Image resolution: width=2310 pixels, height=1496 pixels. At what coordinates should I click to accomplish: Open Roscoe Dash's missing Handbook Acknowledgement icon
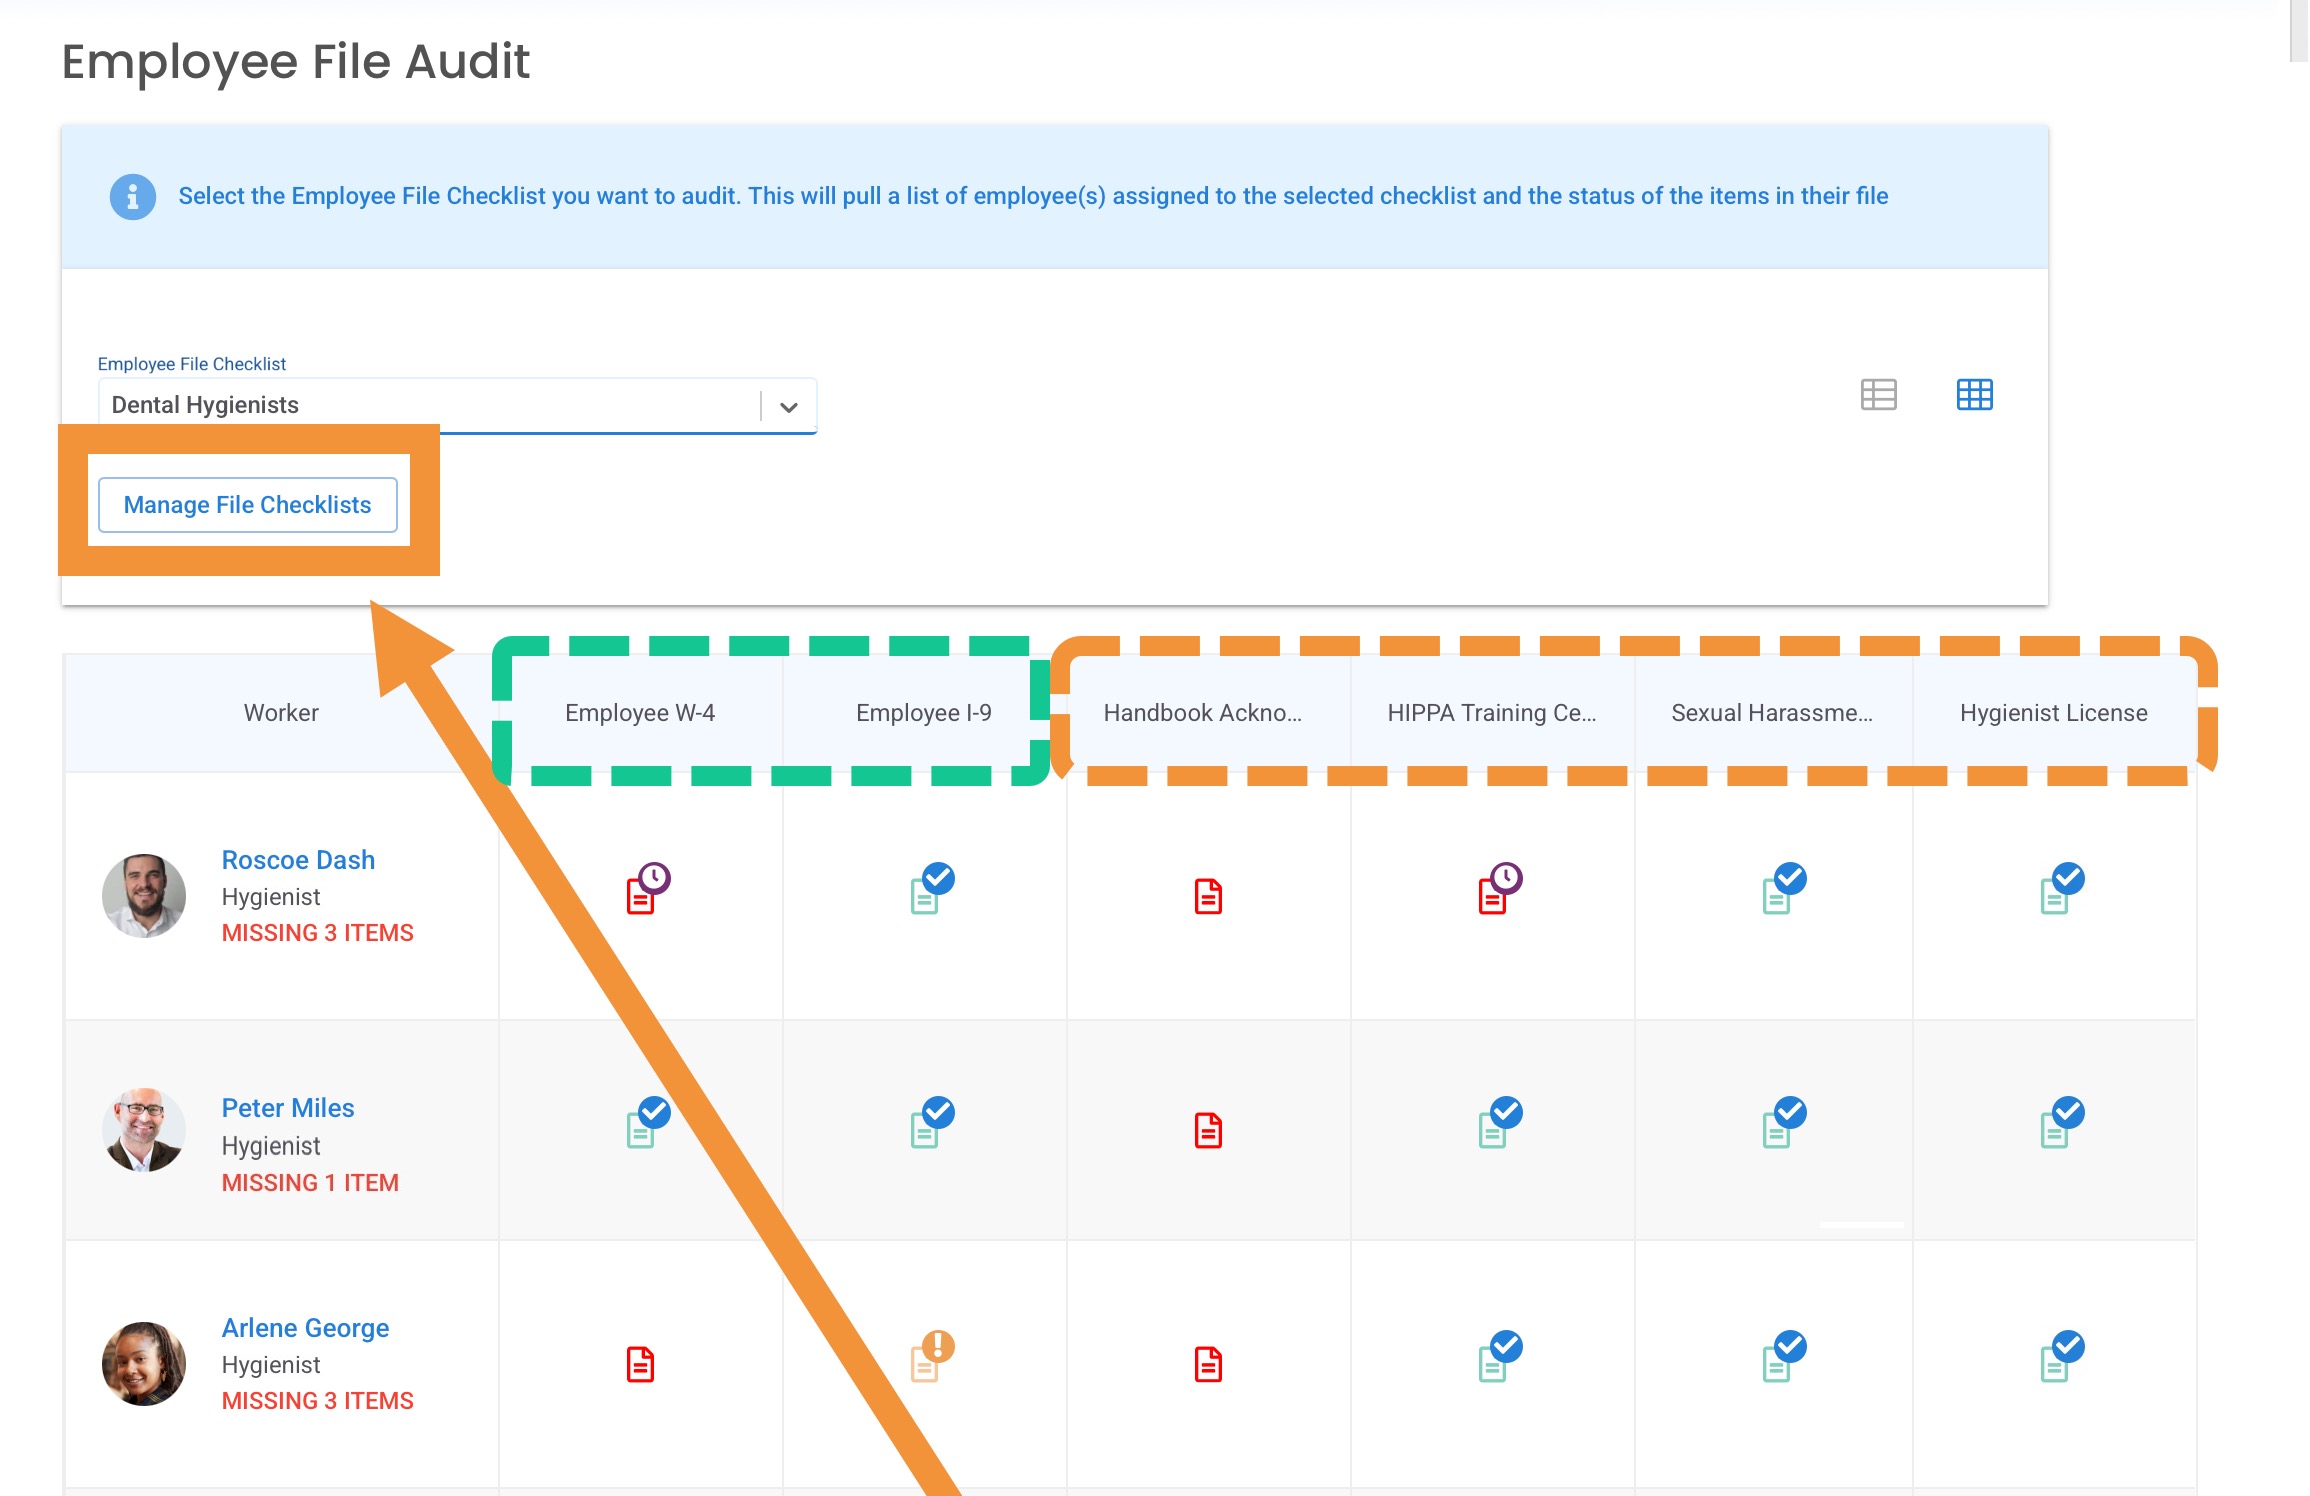point(1208,896)
